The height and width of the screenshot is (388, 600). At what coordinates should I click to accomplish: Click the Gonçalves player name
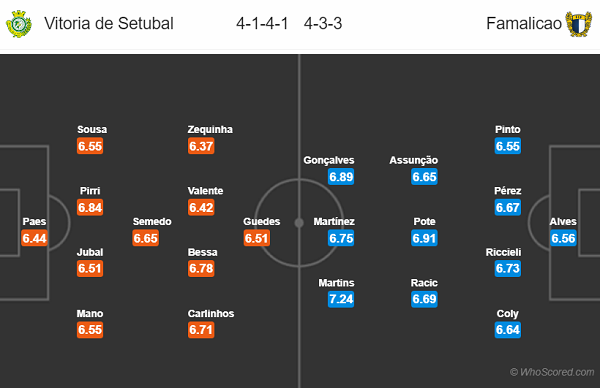pyautogui.click(x=329, y=160)
